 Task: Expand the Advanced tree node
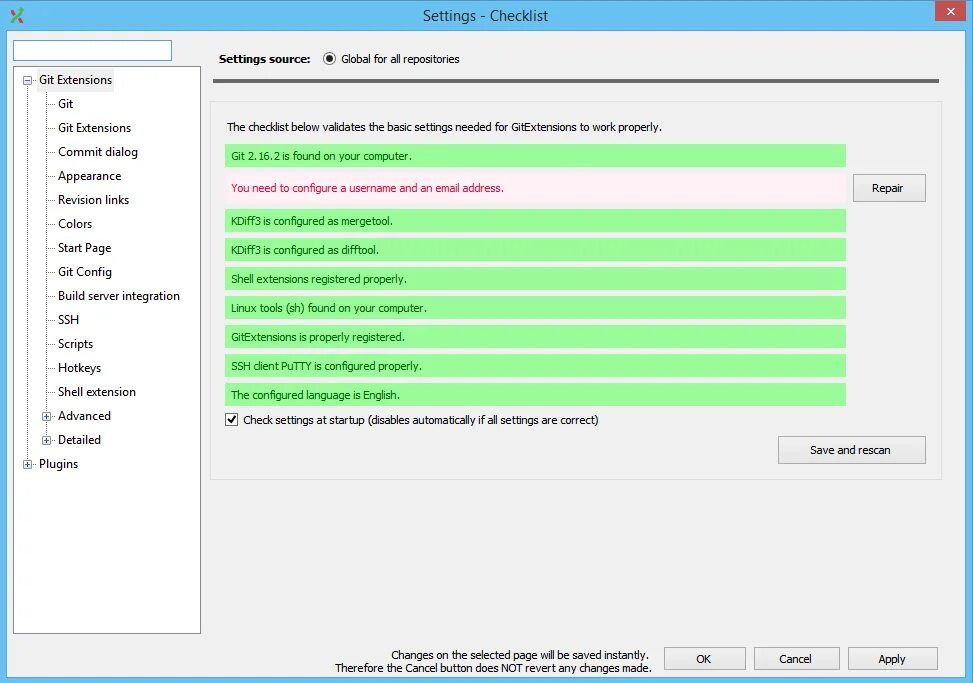pos(47,416)
